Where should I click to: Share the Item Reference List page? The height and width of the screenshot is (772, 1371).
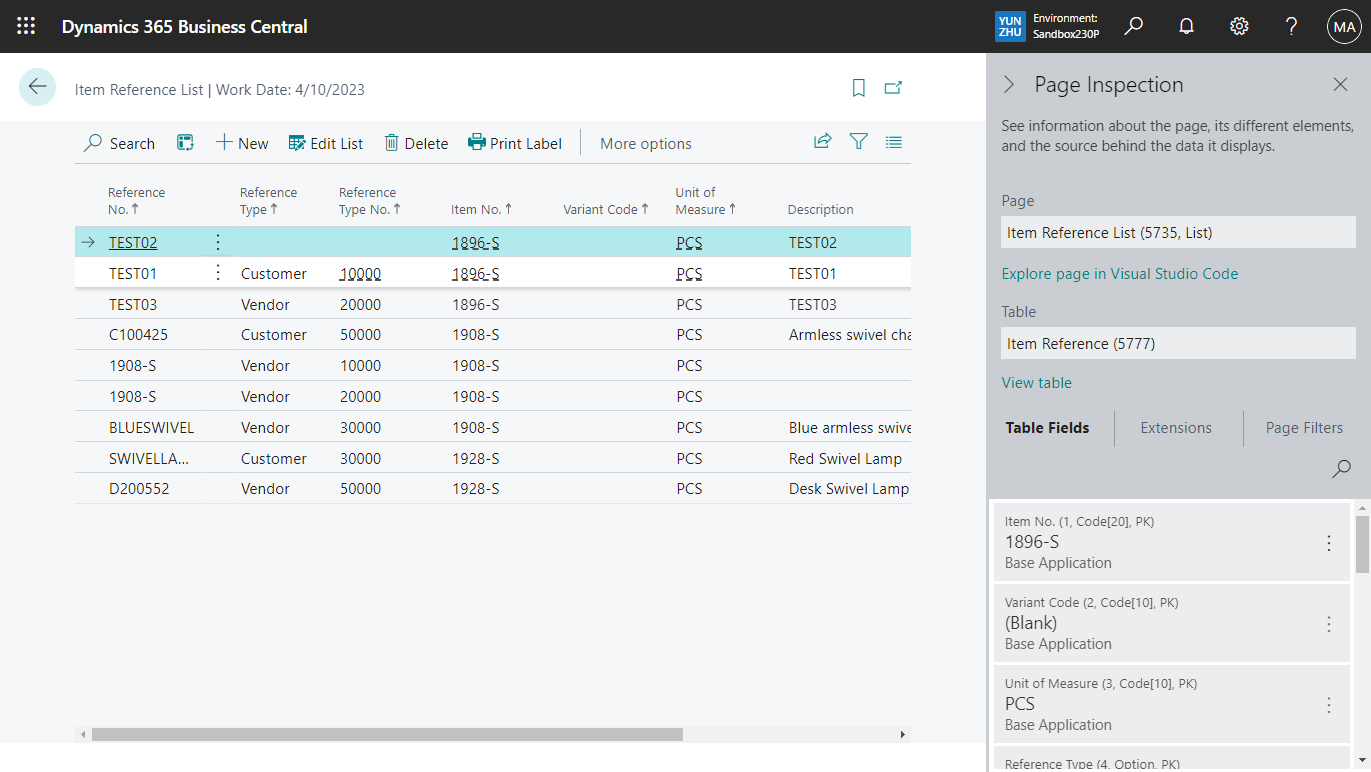pos(822,142)
